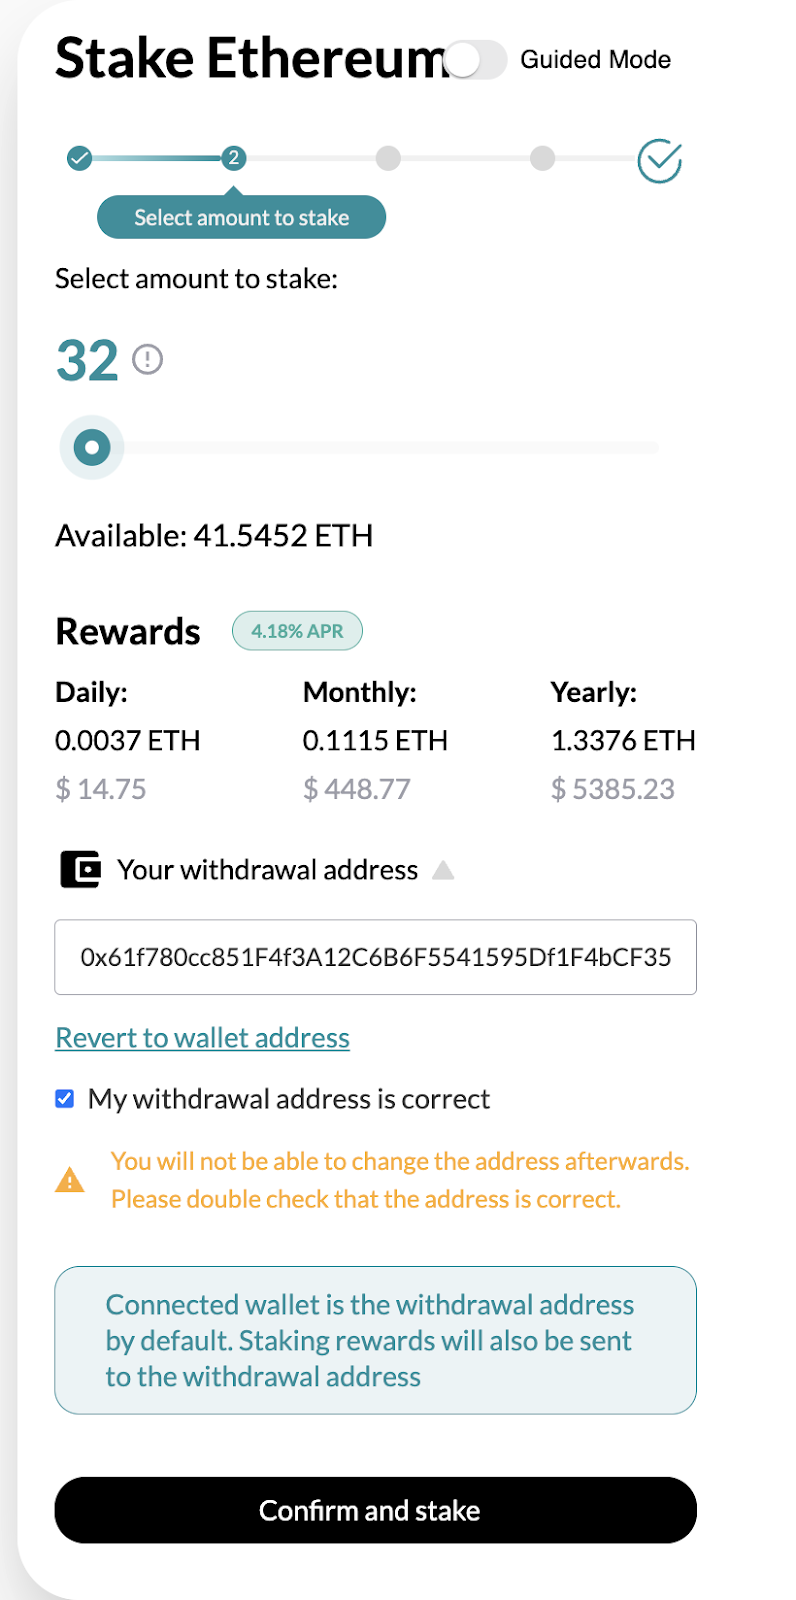The height and width of the screenshot is (1600, 796).
Task: Click the final step checkmark circle
Action: 658,158
